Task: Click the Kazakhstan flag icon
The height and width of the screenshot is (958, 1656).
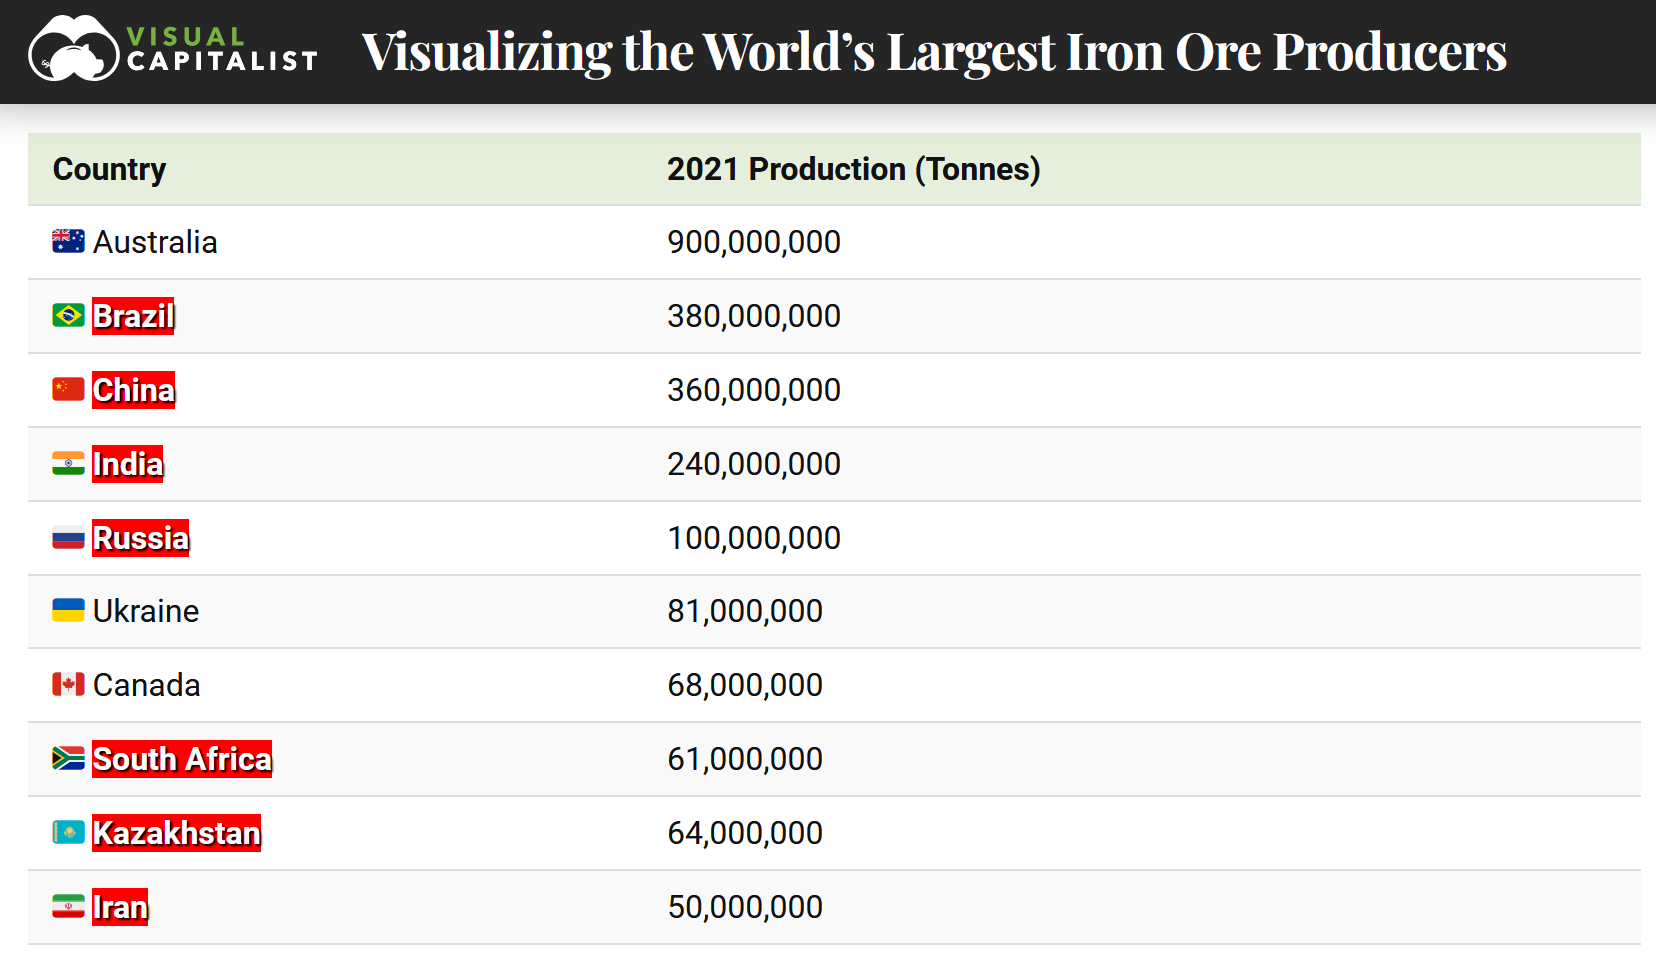Action: (68, 832)
